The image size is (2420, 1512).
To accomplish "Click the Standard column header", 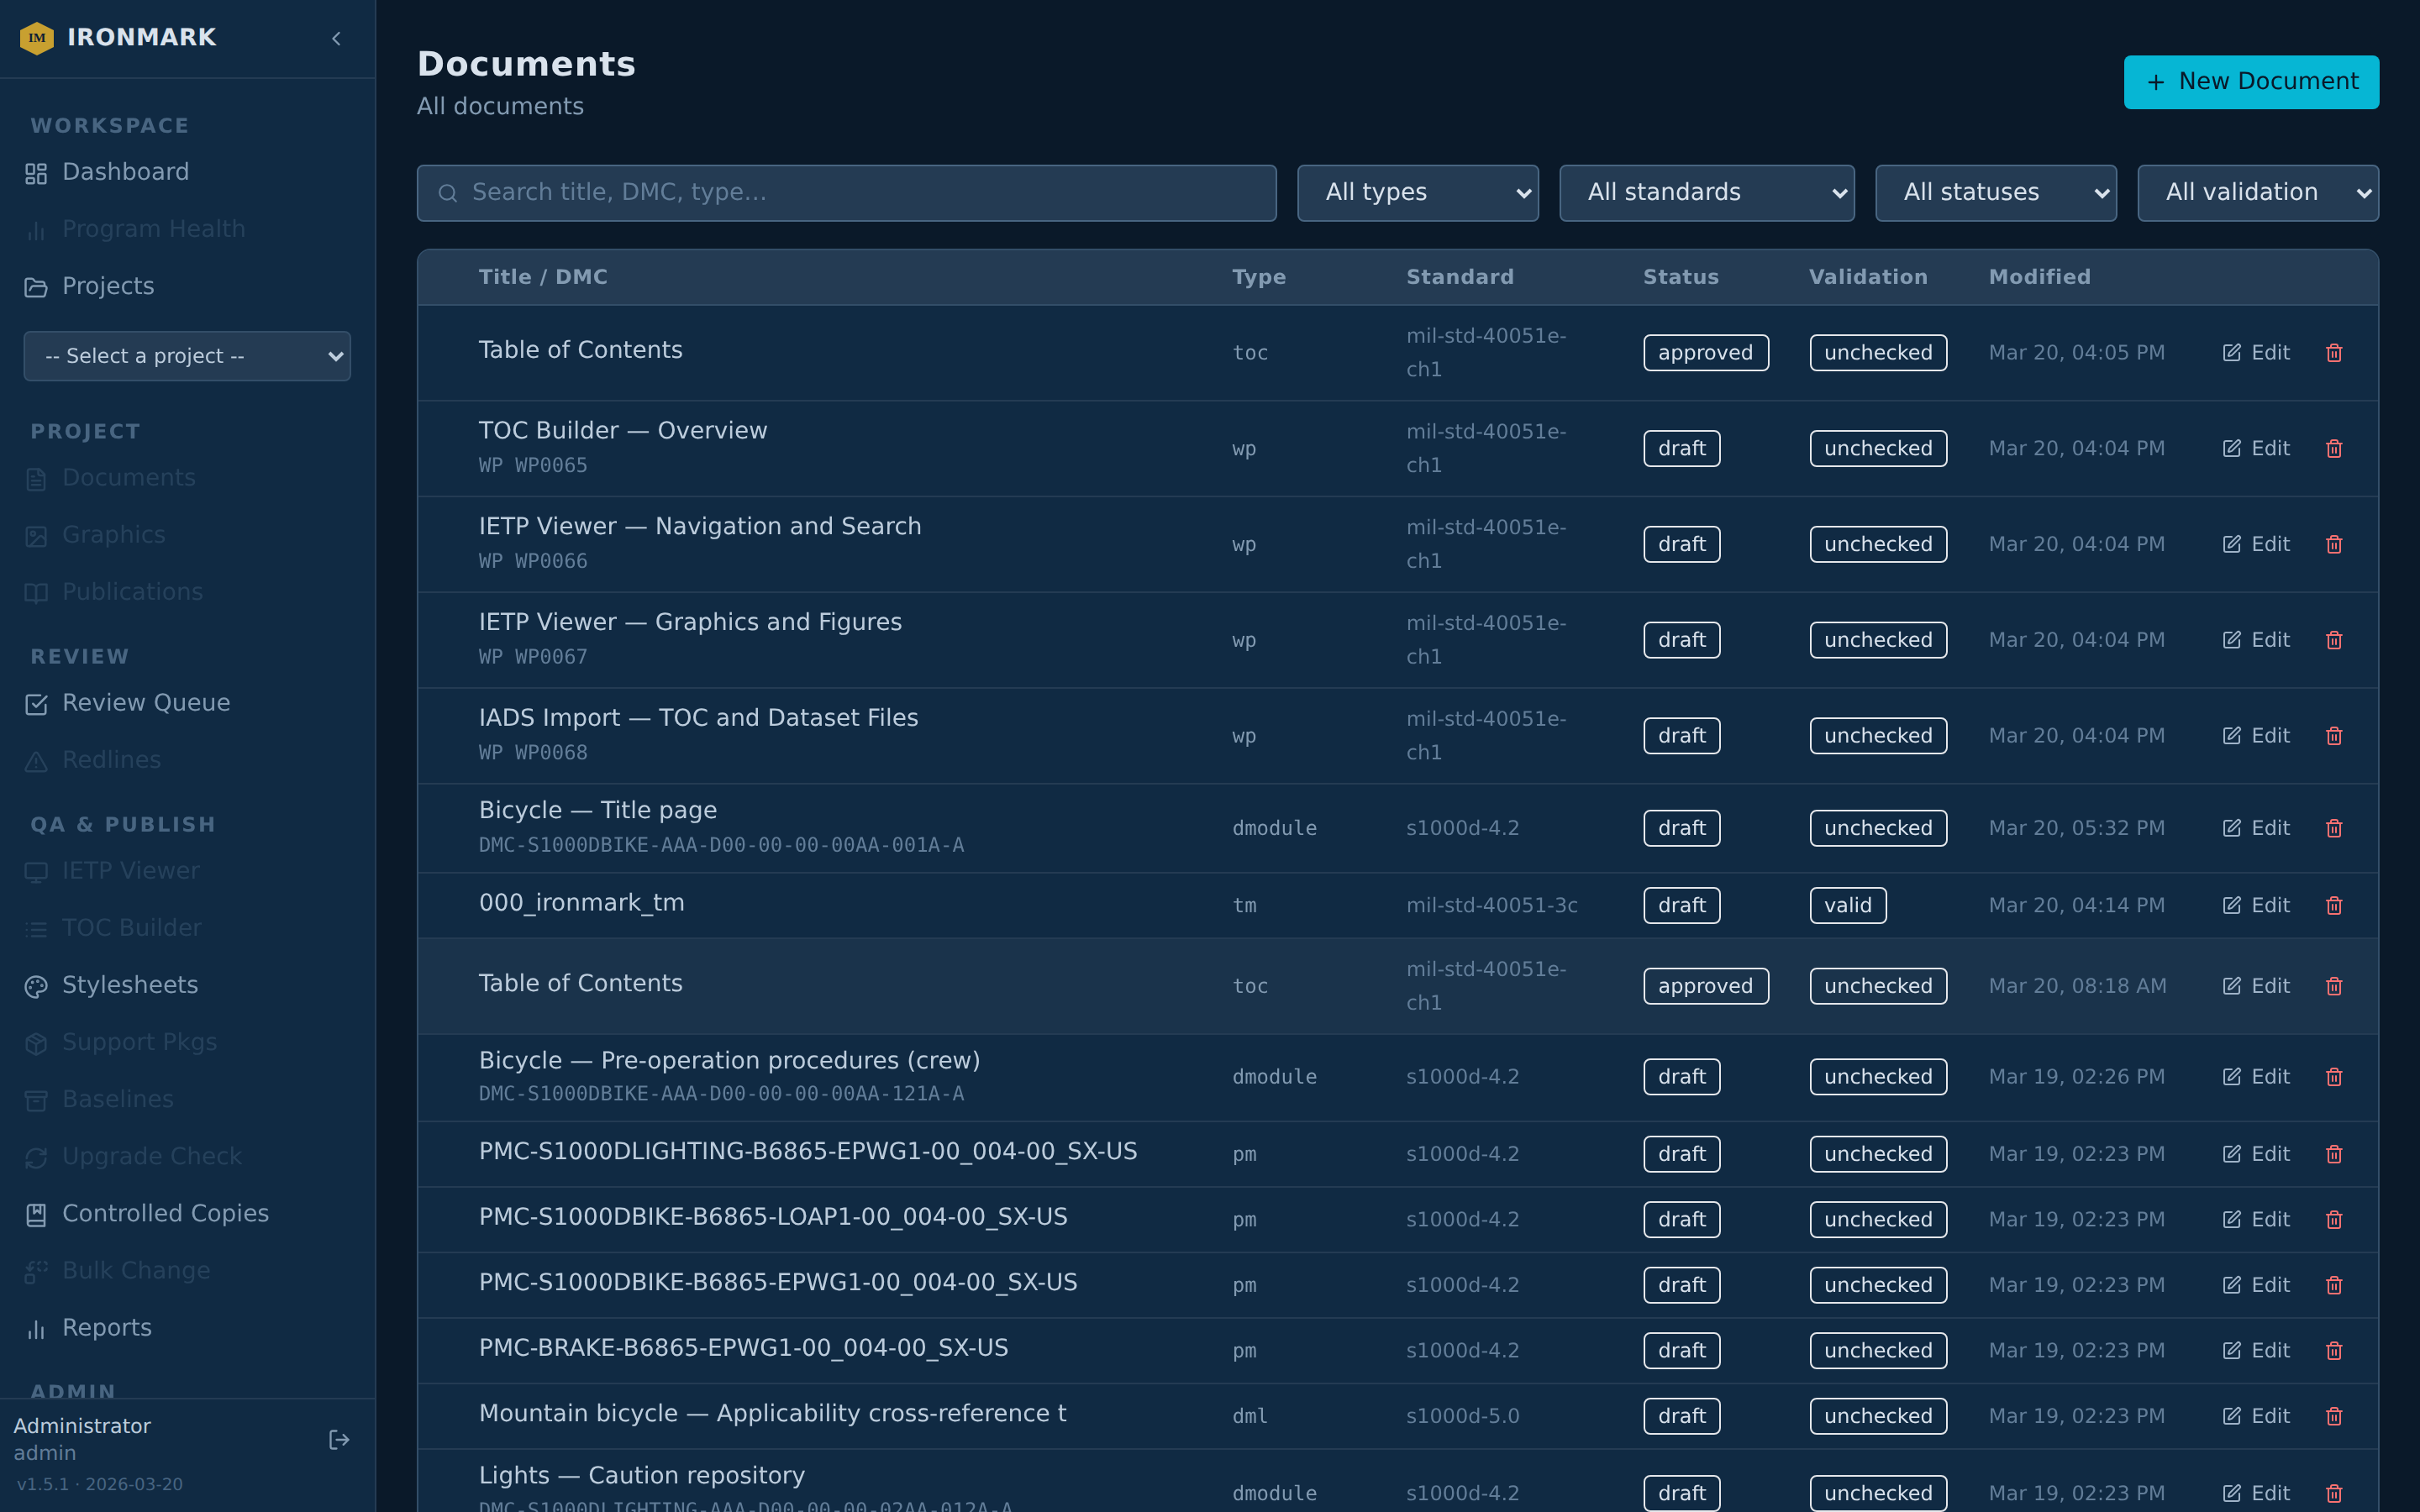I will [x=1459, y=277].
